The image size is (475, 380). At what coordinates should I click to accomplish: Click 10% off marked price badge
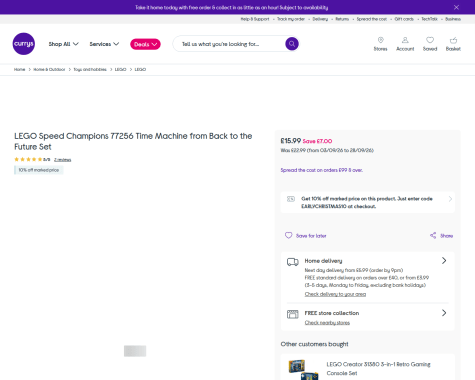[x=39, y=170]
